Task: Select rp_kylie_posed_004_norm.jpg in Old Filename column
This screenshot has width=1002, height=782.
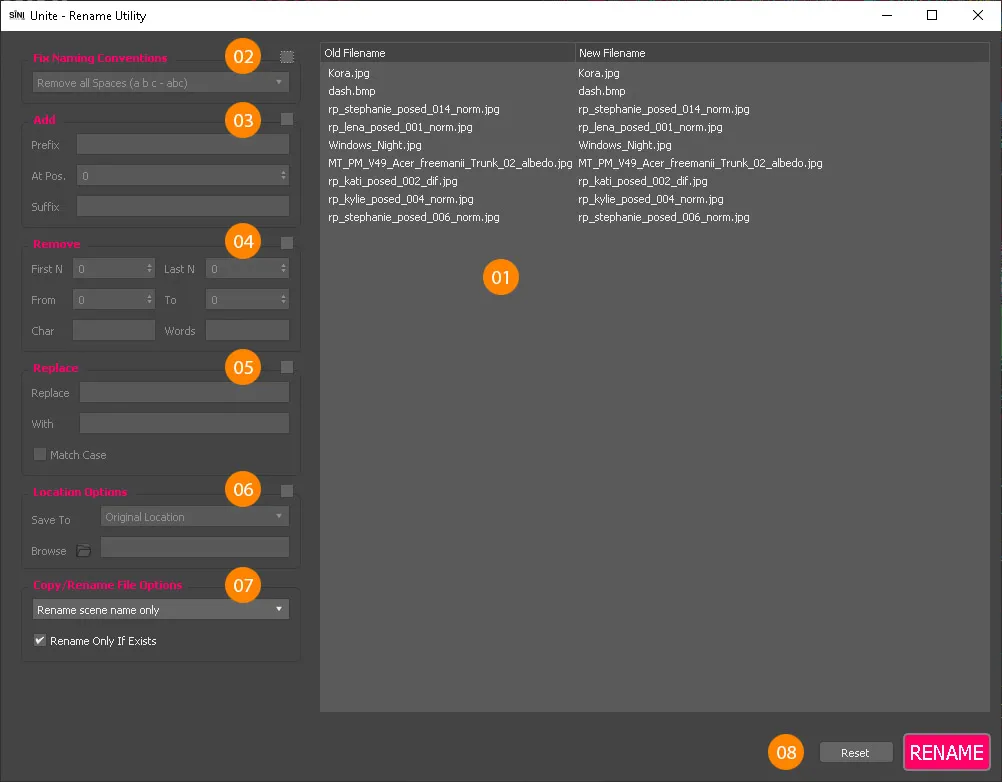Action: click(401, 199)
